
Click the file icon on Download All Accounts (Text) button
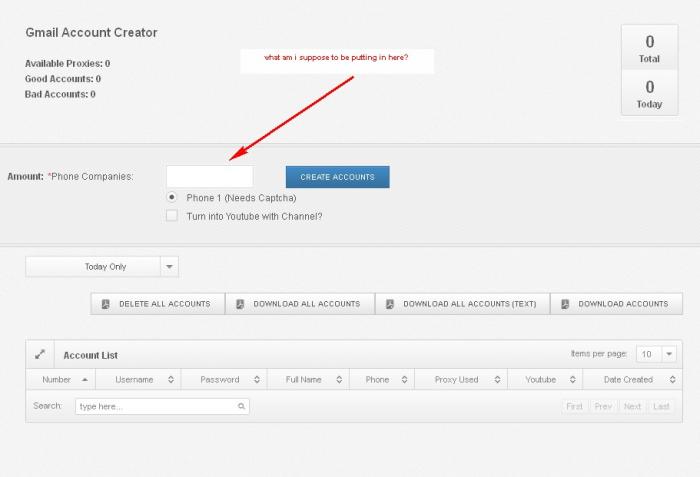[390, 304]
